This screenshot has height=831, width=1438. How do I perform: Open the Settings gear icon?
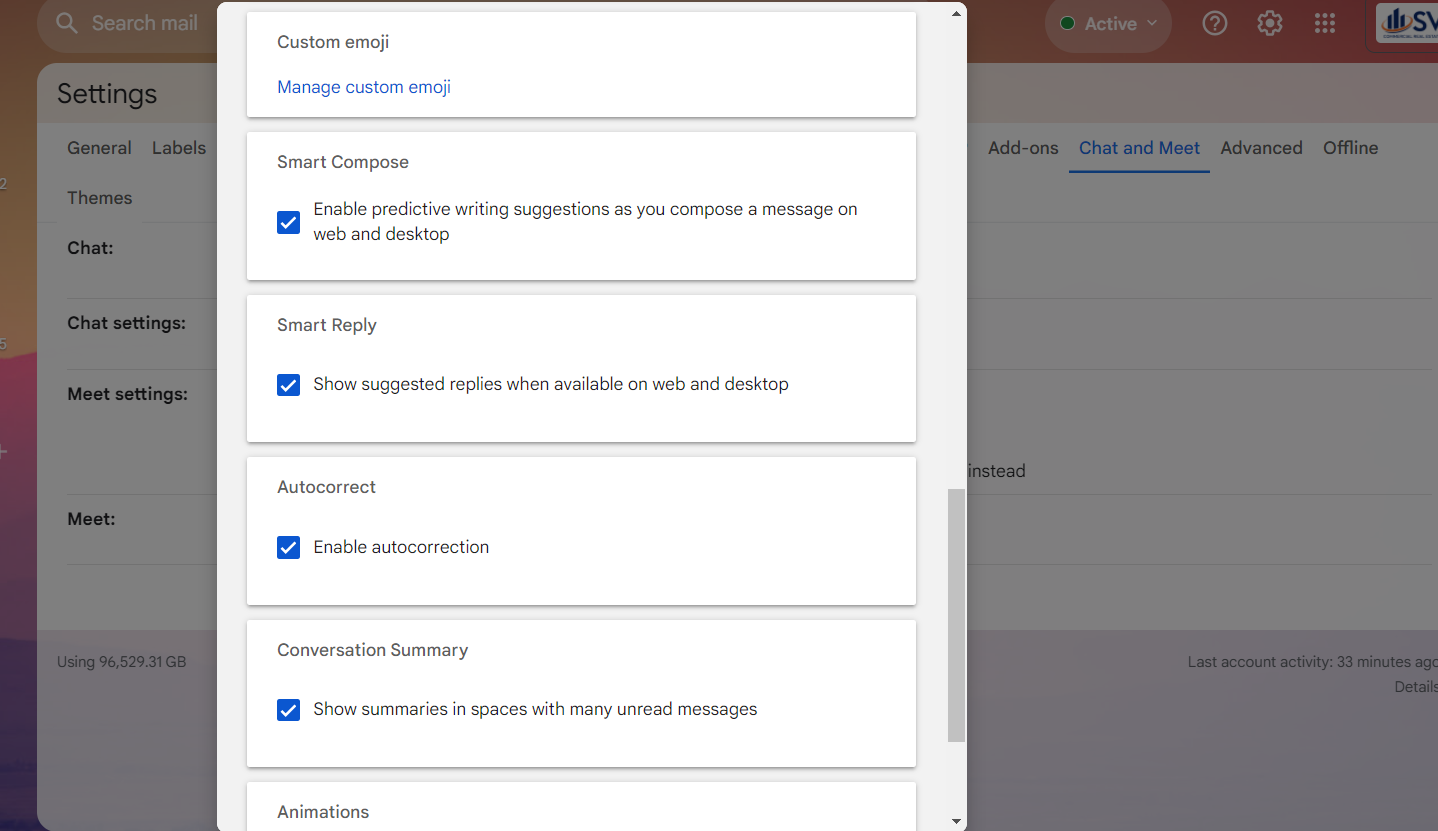click(x=1269, y=23)
